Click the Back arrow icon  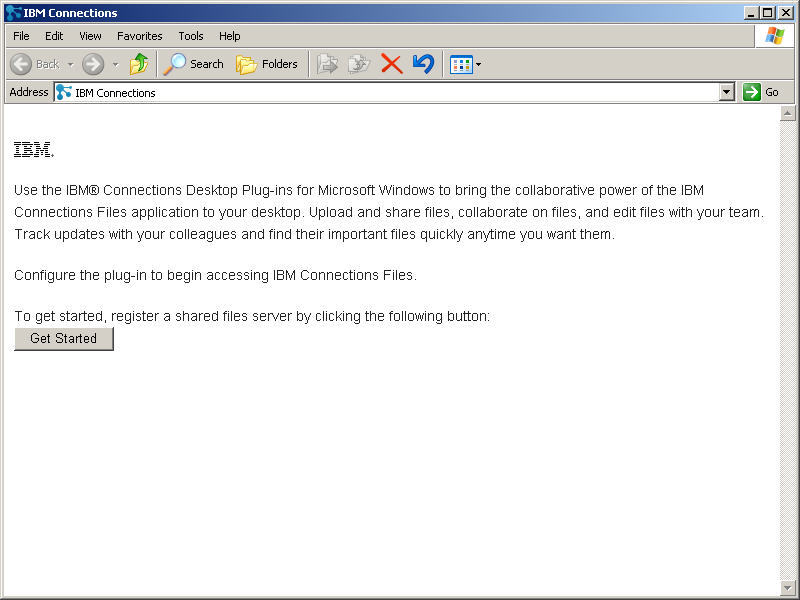(21, 64)
